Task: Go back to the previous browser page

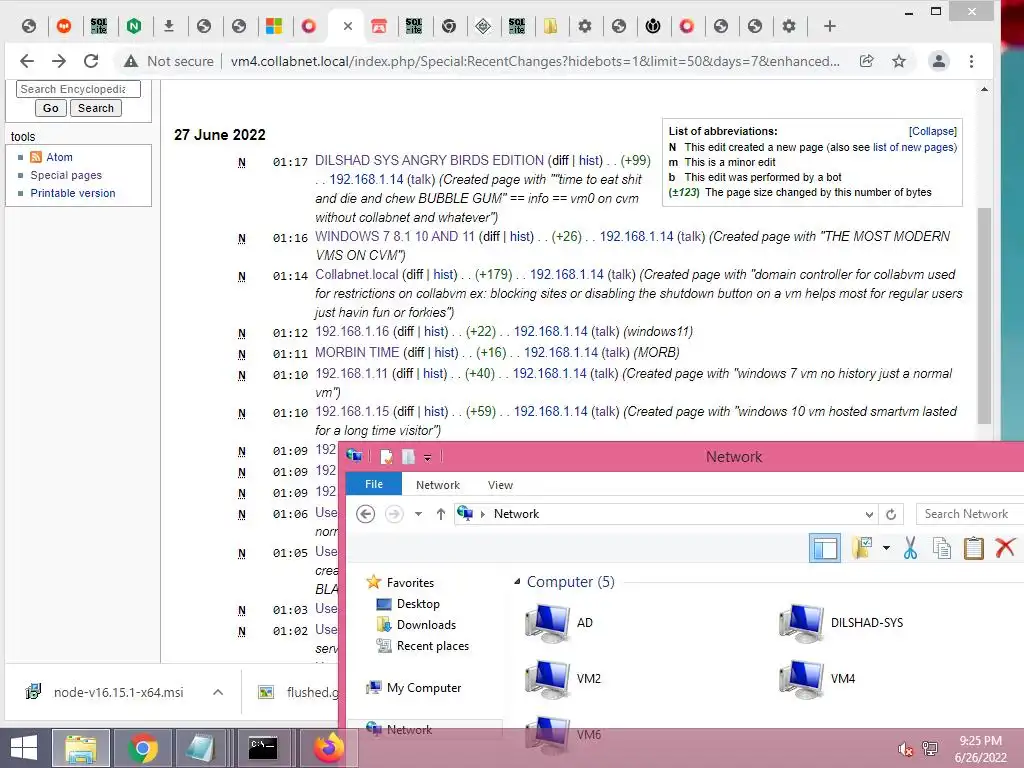Action: click(27, 61)
